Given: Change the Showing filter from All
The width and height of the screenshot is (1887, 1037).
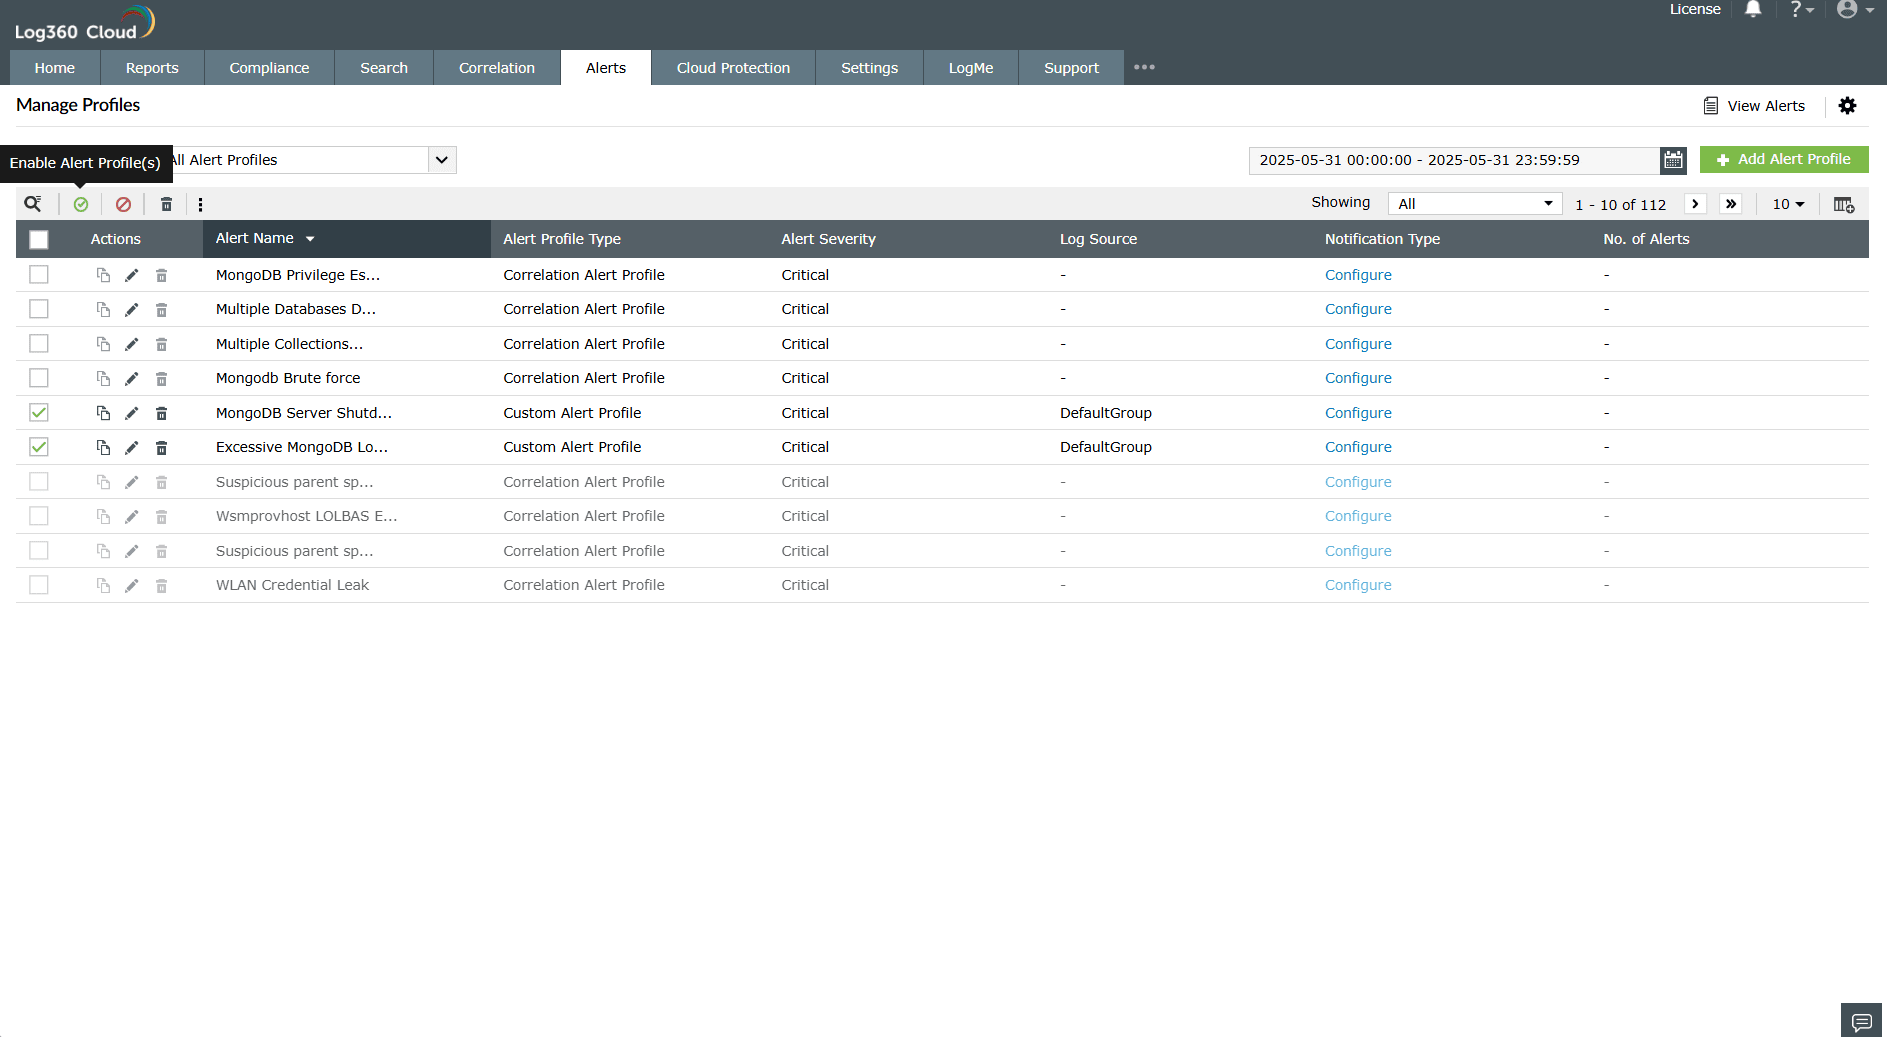Looking at the screenshot, I should pos(1474,203).
